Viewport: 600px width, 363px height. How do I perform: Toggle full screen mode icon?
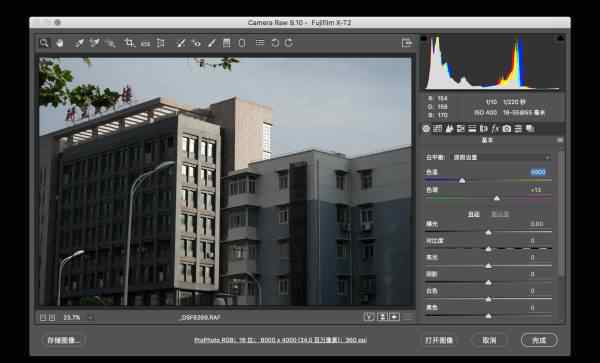click(407, 43)
